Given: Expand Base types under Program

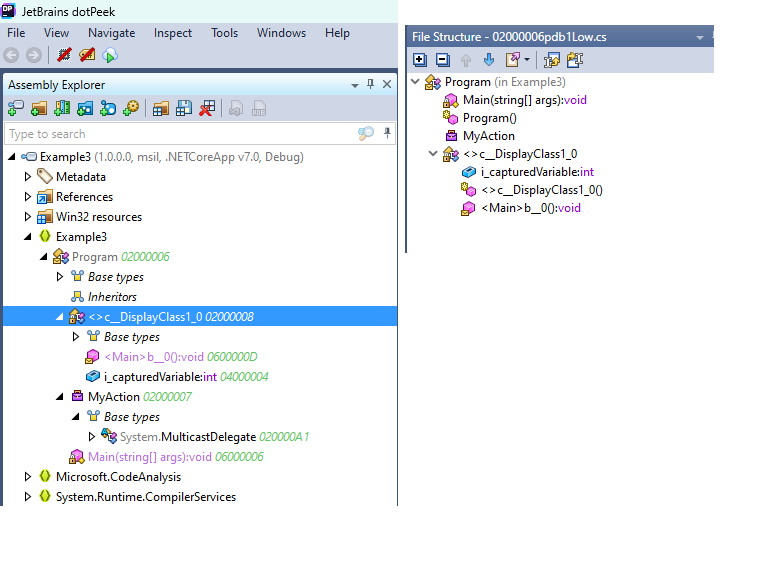Looking at the screenshot, I should [60, 276].
